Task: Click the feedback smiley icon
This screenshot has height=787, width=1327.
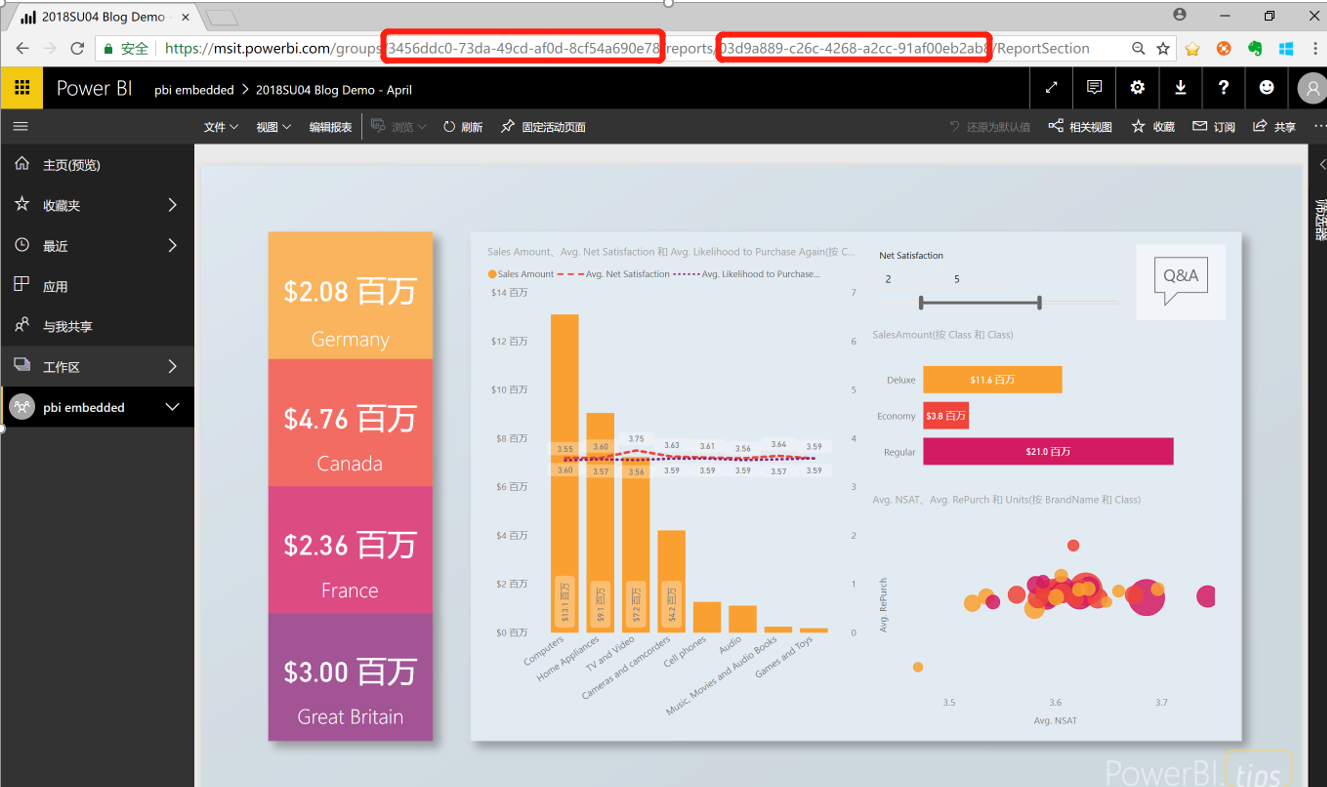Action: 1266,88
